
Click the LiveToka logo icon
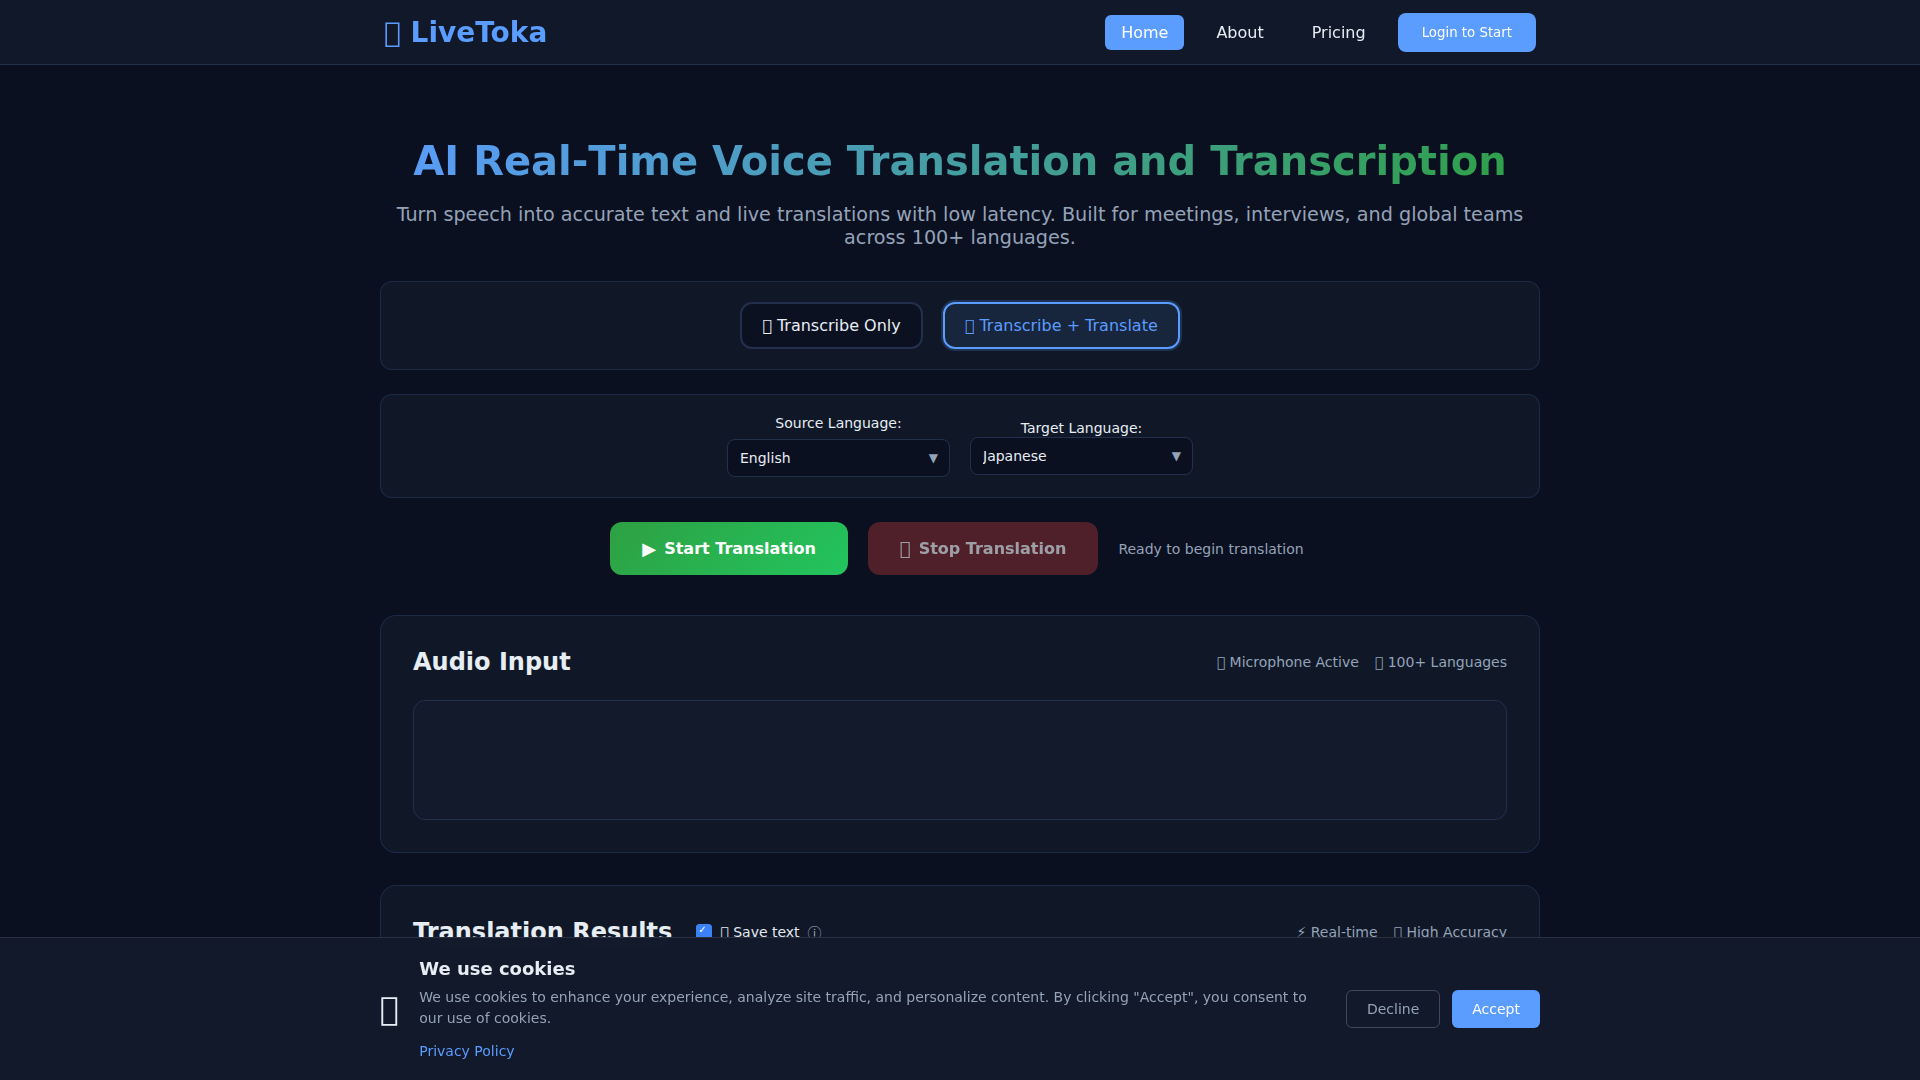(392, 34)
